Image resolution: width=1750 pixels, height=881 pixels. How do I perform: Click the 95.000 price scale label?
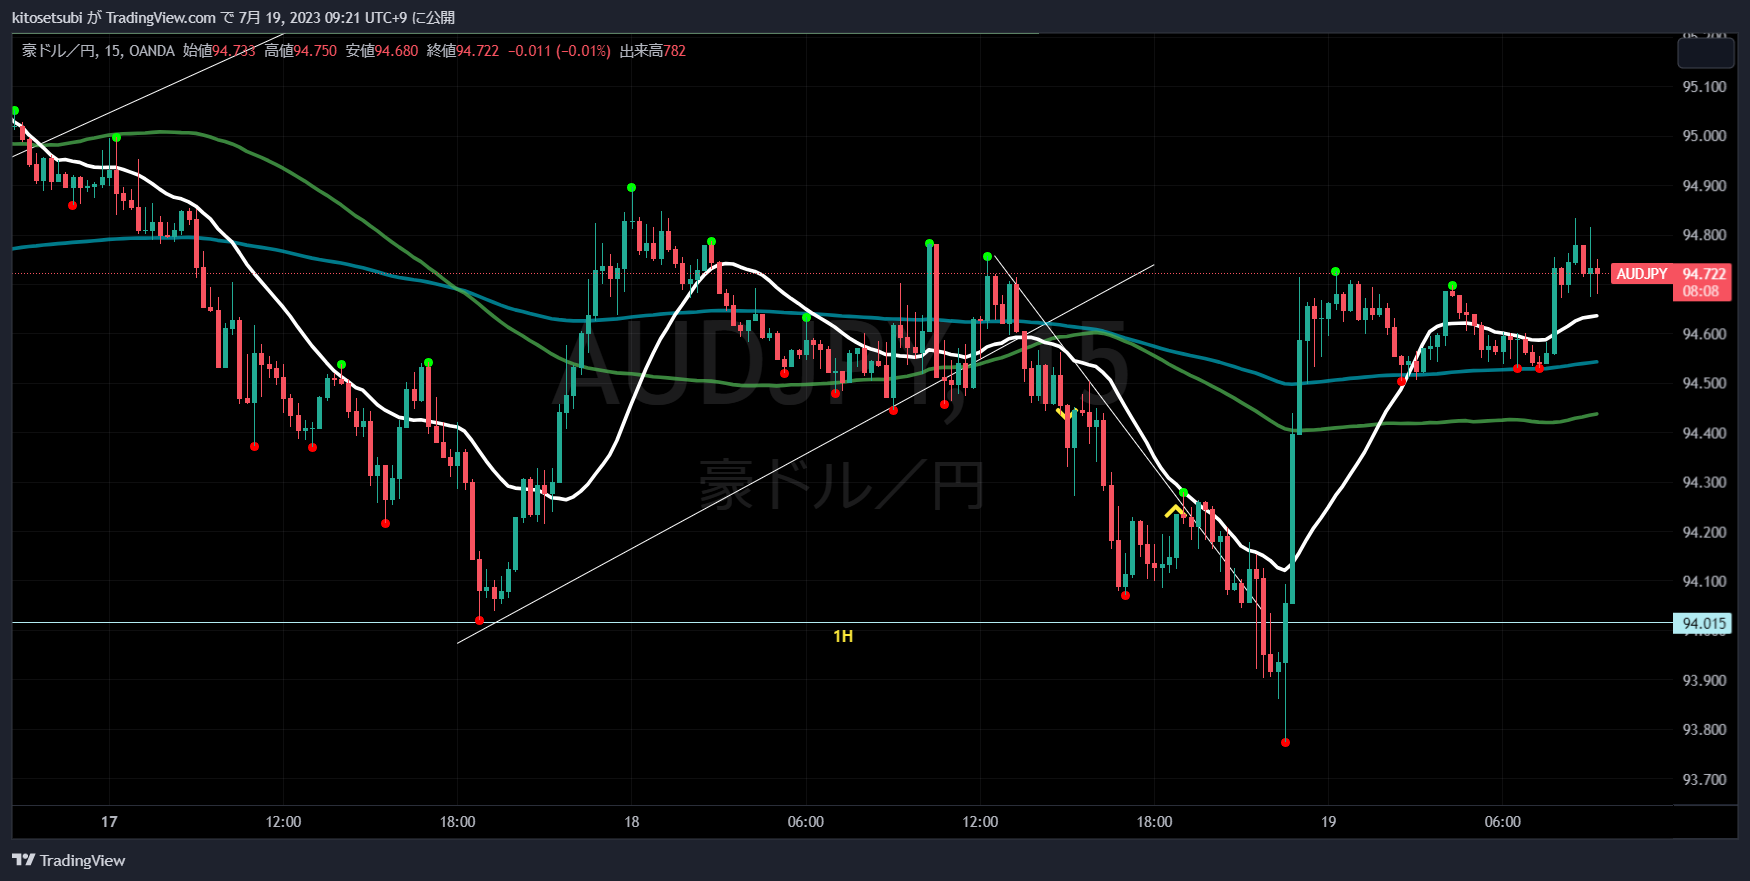(1704, 136)
